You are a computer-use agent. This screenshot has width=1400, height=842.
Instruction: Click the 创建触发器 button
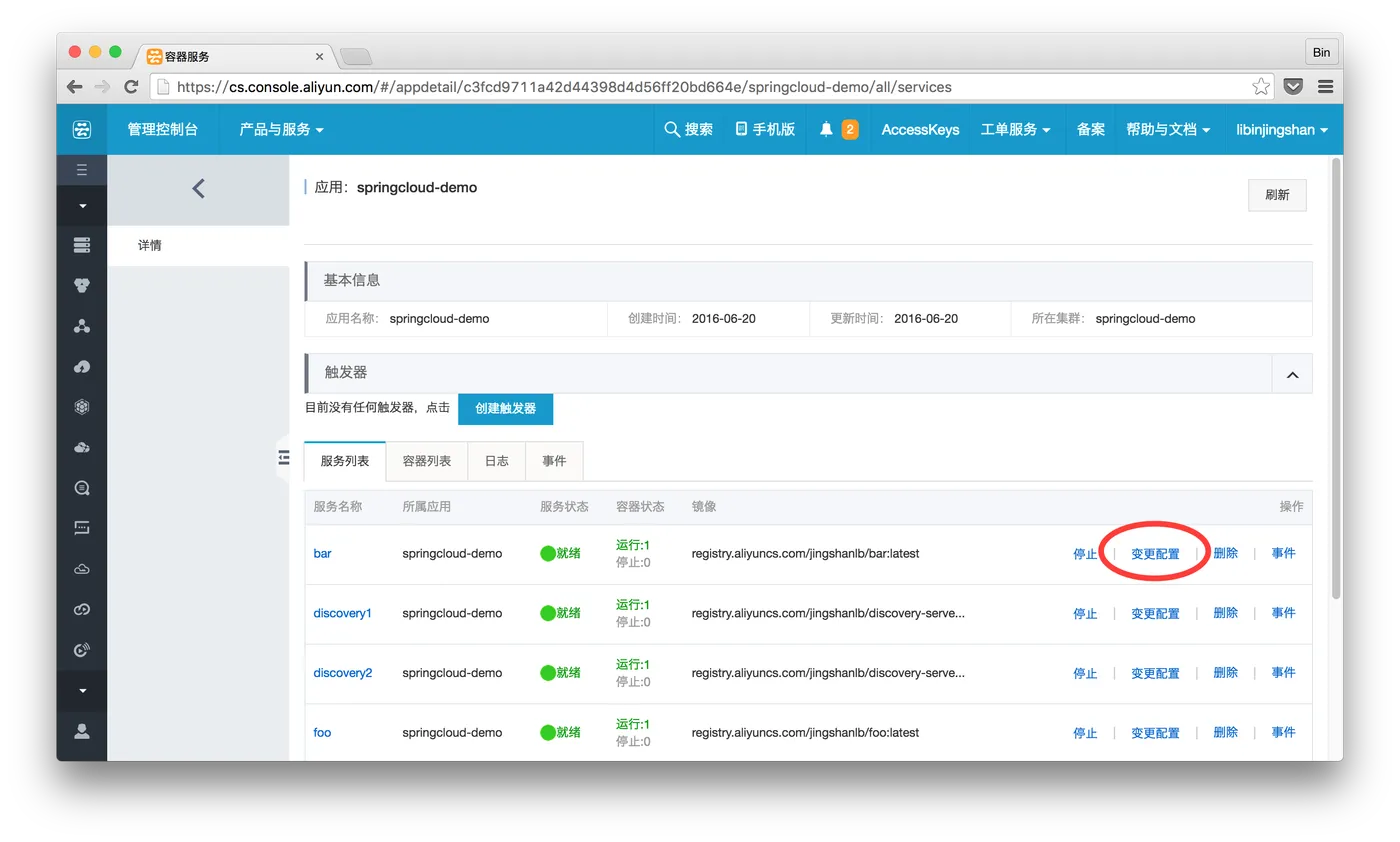505,409
